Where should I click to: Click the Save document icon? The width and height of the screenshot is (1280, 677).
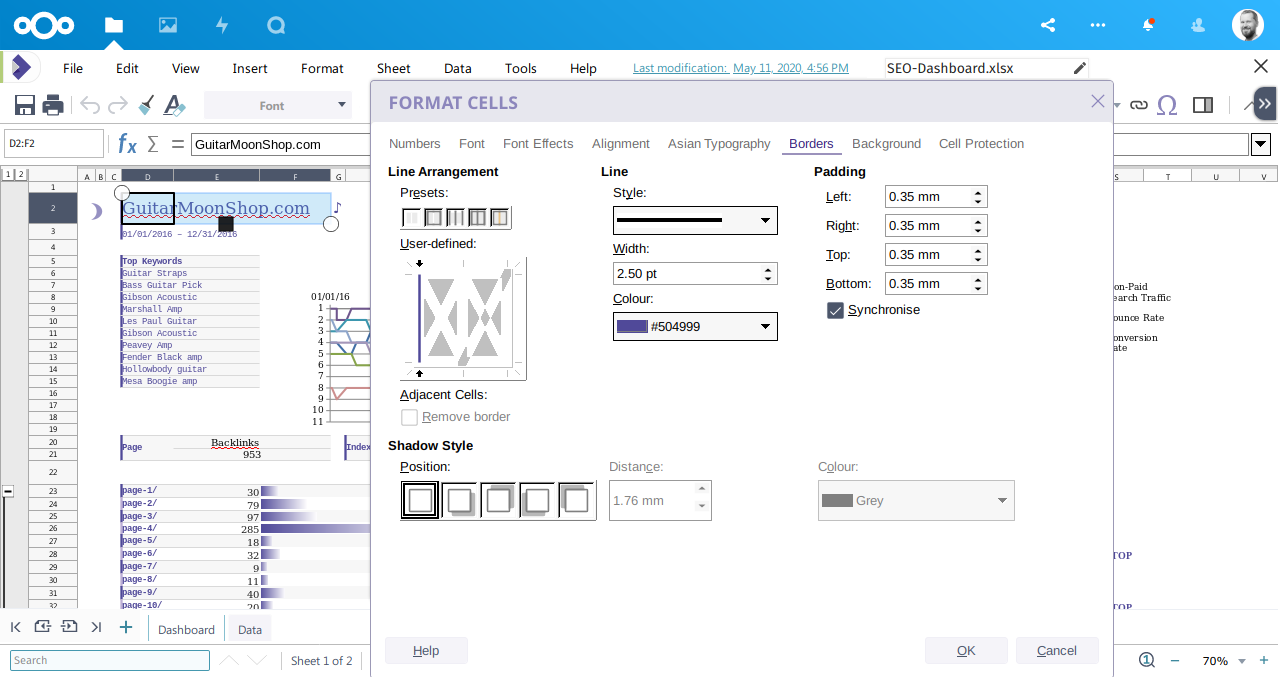pos(25,105)
